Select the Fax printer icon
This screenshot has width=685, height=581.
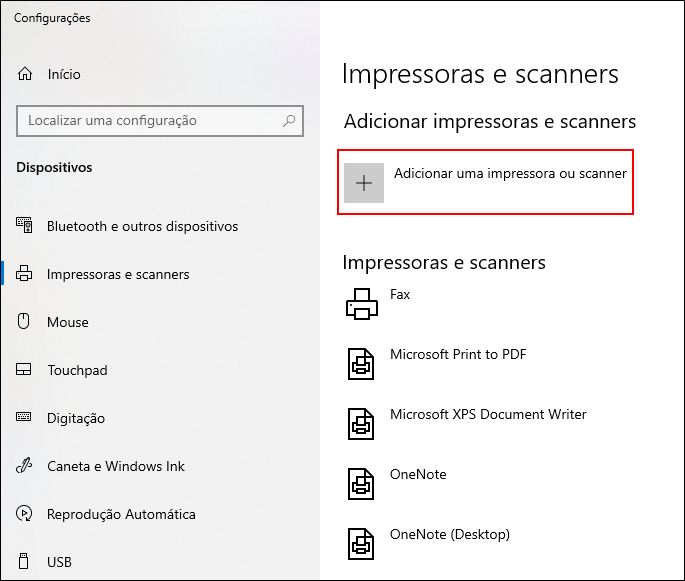click(x=362, y=304)
